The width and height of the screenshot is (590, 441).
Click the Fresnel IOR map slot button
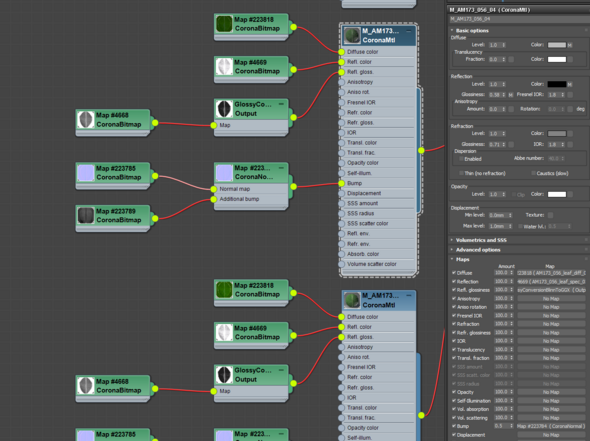[570, 95]
